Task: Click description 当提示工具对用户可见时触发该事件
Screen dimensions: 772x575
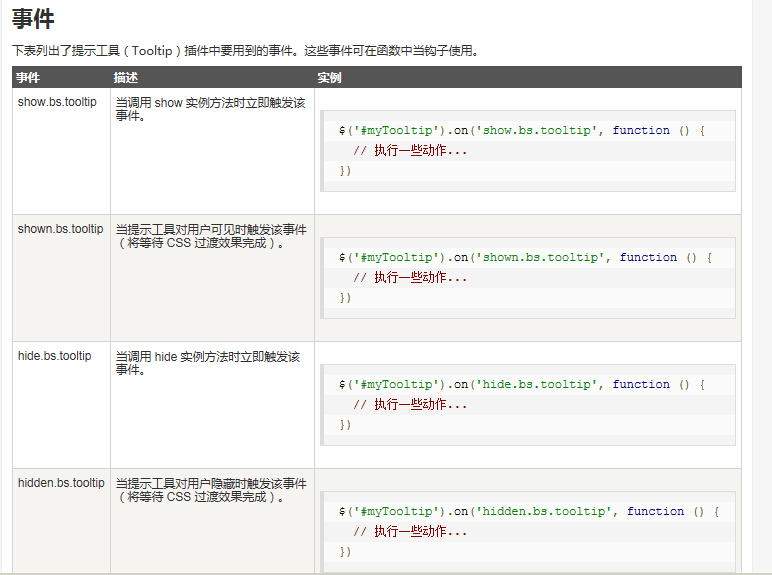Action: pos(211,236)
